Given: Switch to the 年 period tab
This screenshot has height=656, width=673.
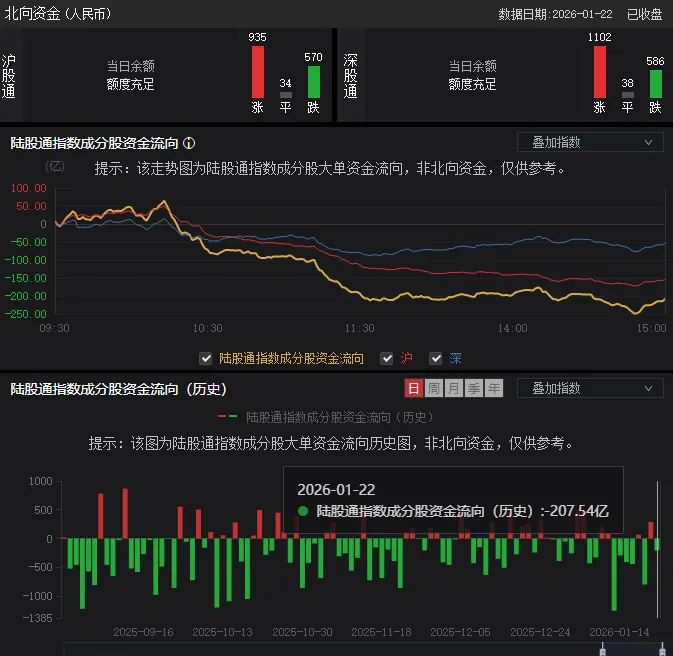Looking at the screenshot, I should pos(494,389).
